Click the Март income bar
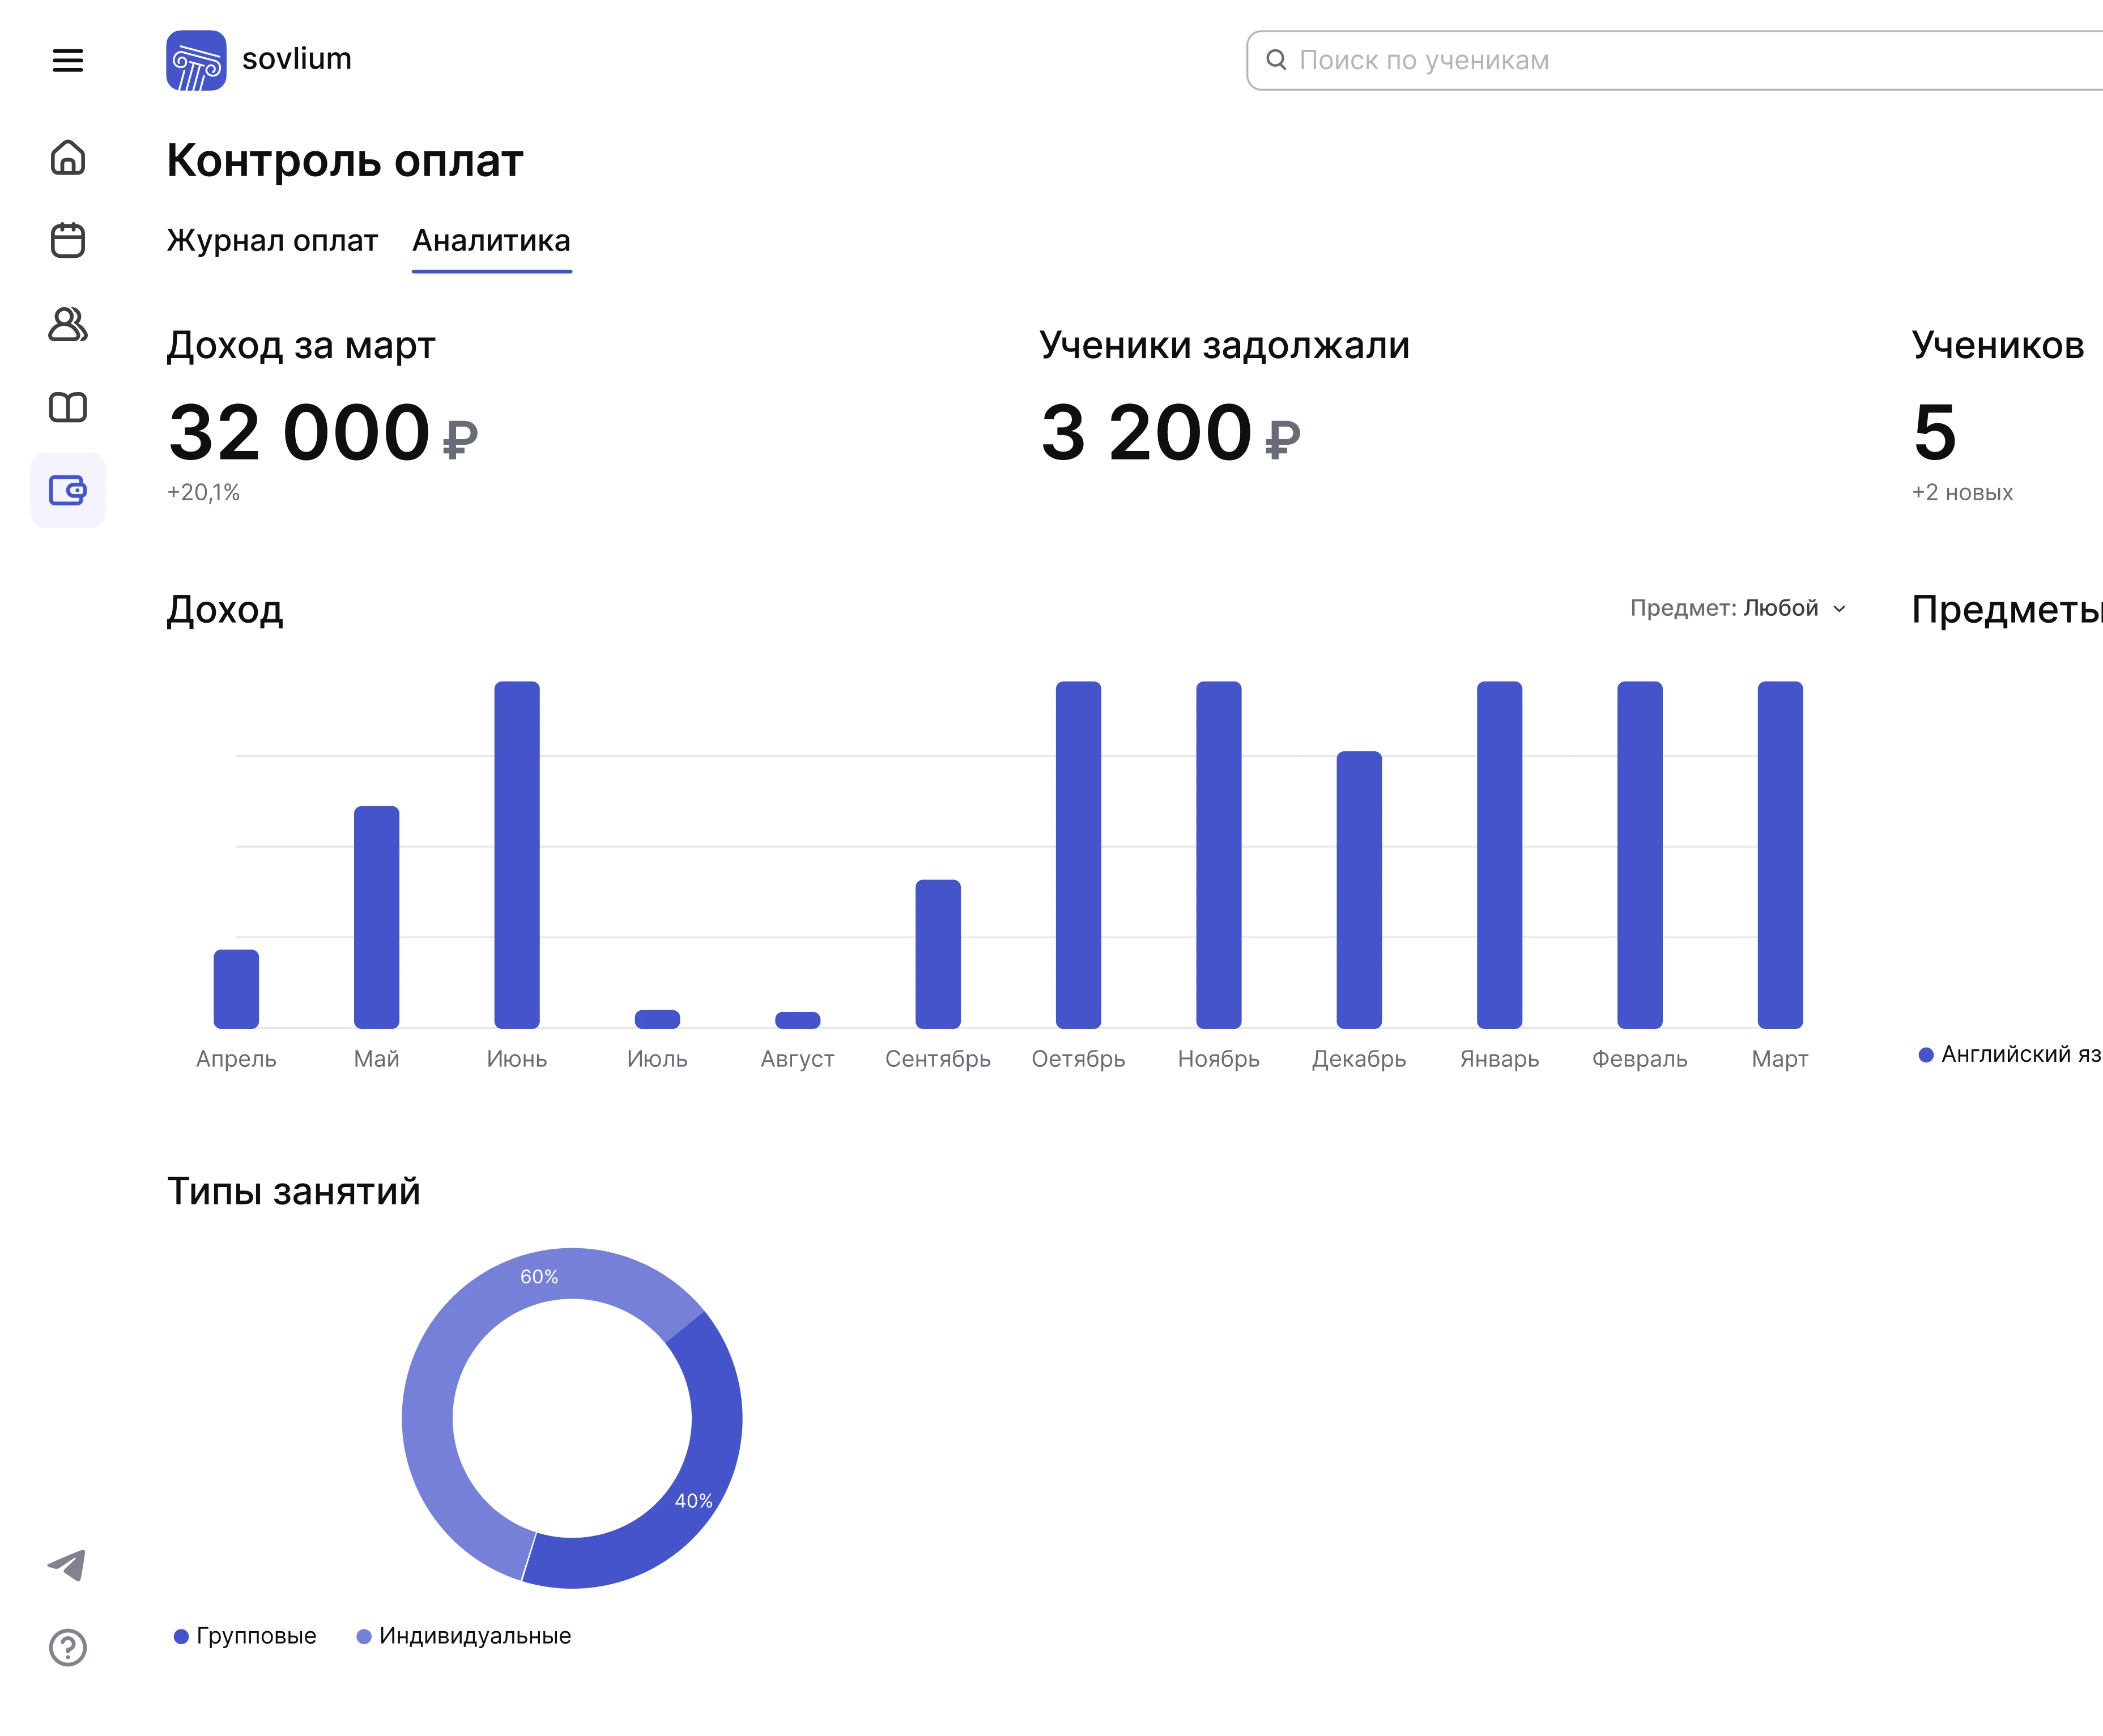 point(1780,855)
